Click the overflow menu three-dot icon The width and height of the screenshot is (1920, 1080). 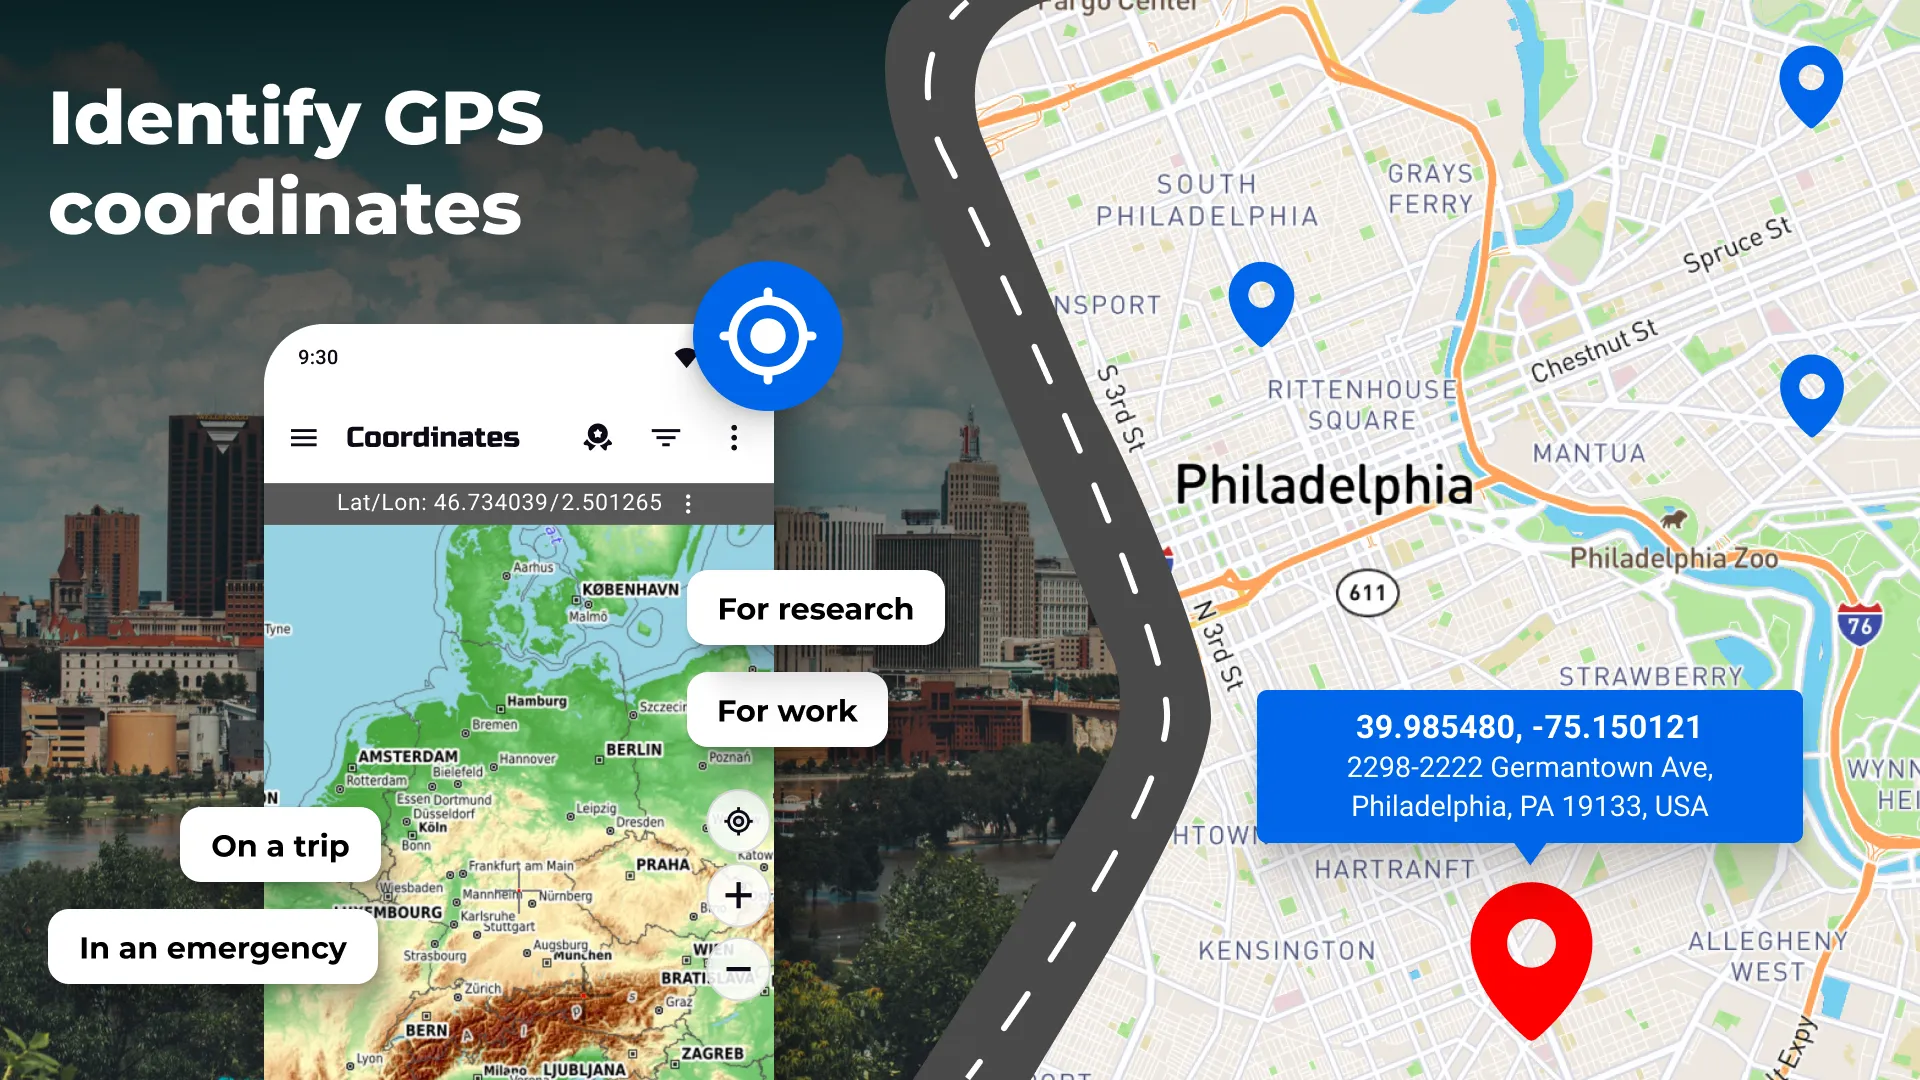735,436
